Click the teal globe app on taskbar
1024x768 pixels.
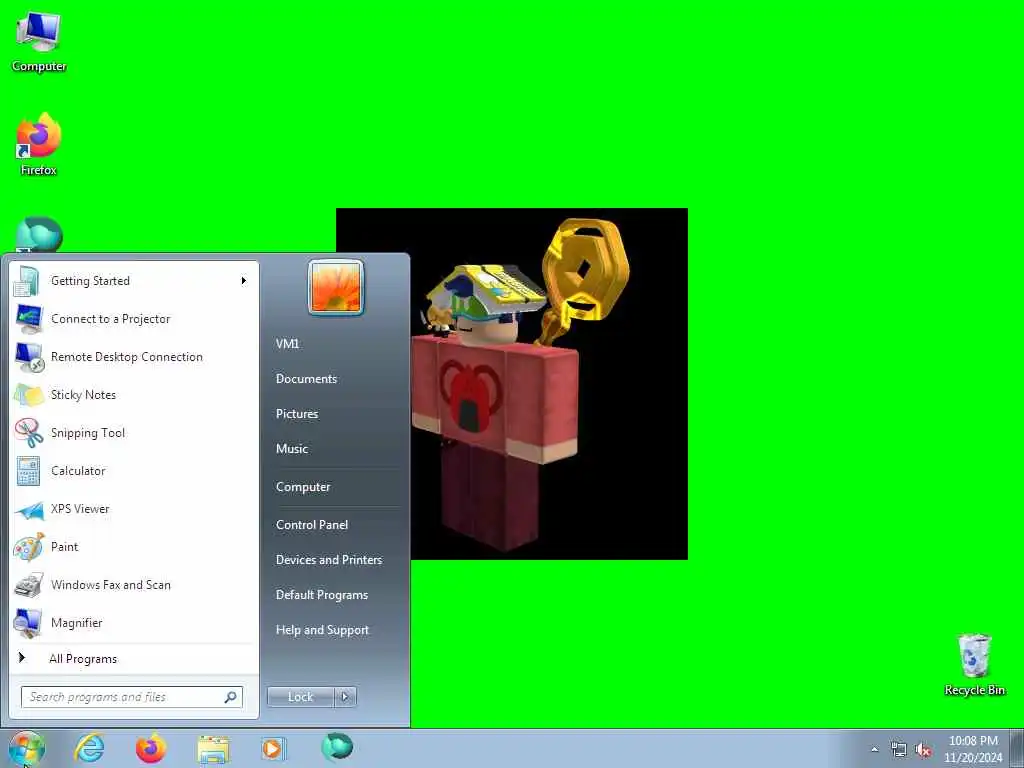pos(337,747)
